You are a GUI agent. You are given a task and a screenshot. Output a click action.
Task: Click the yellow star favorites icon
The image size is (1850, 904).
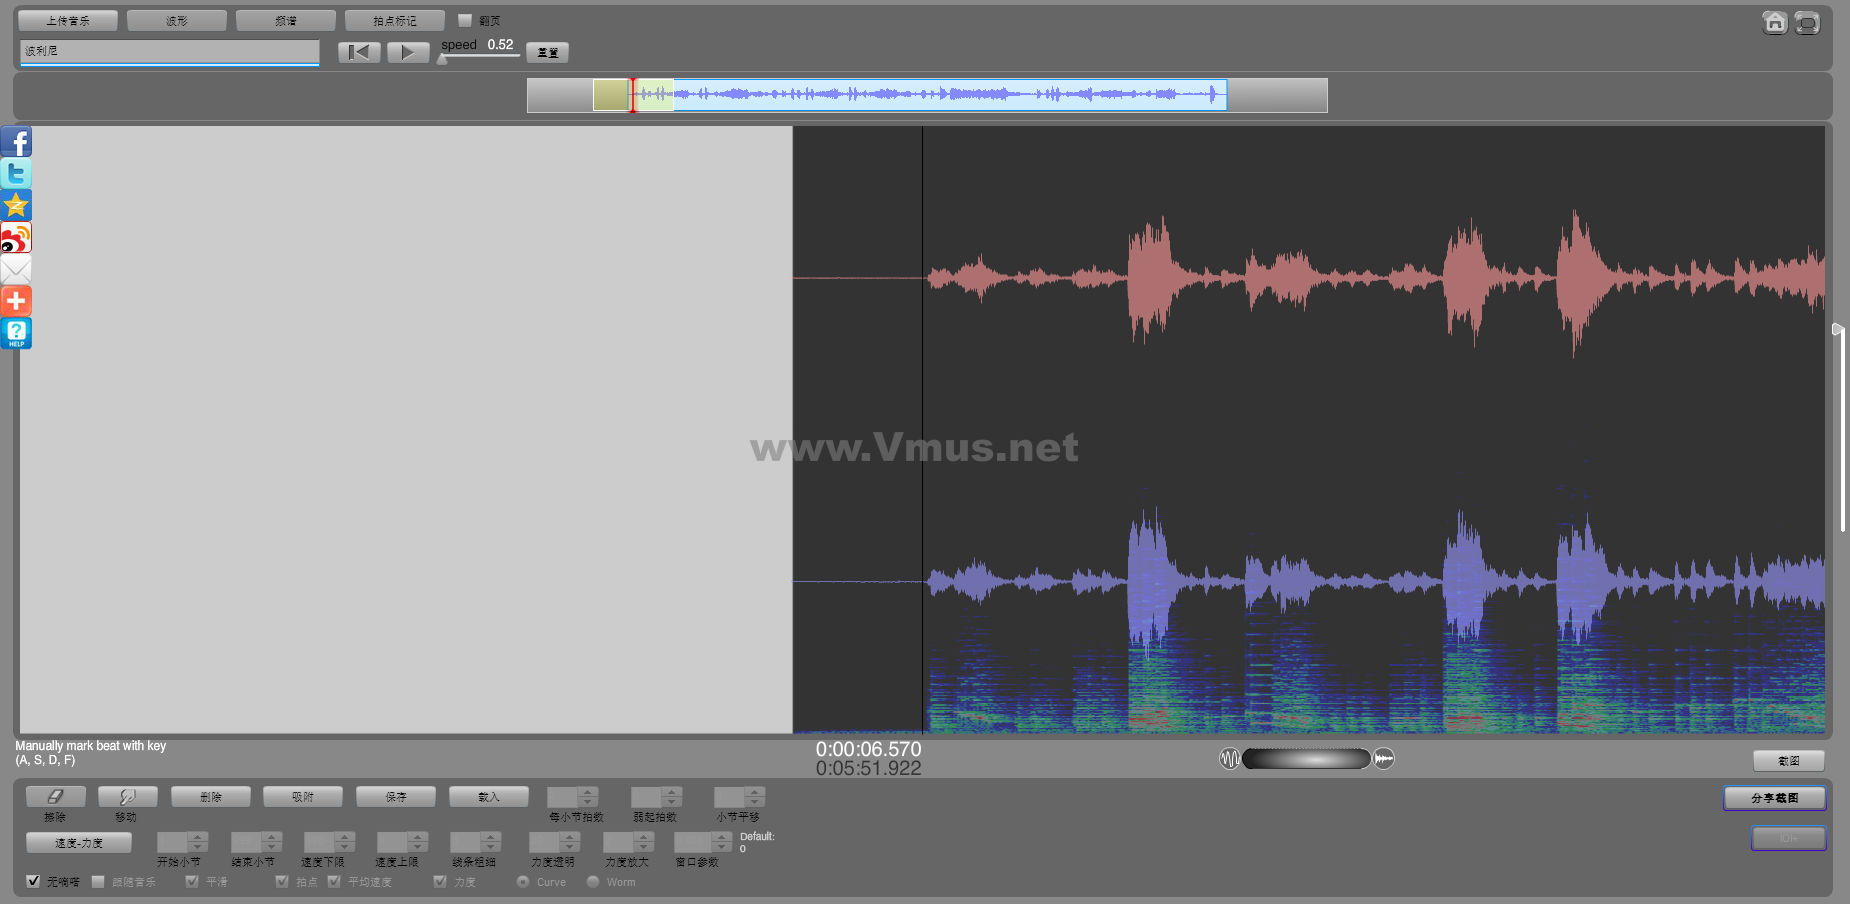pyautogui.click(x=16, y=205)
